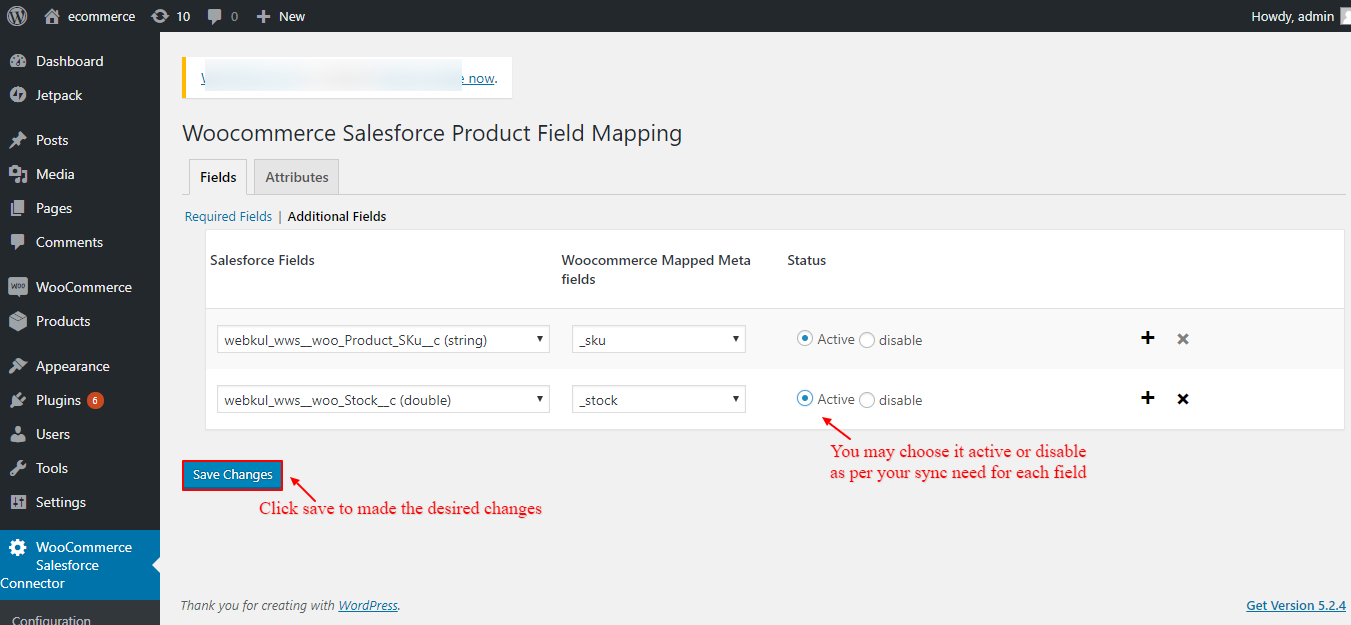Click the remove X icon in the SKU row
Image resolution: width=1351 pixels, height=625 pixels.
[x=1183, y=339]
